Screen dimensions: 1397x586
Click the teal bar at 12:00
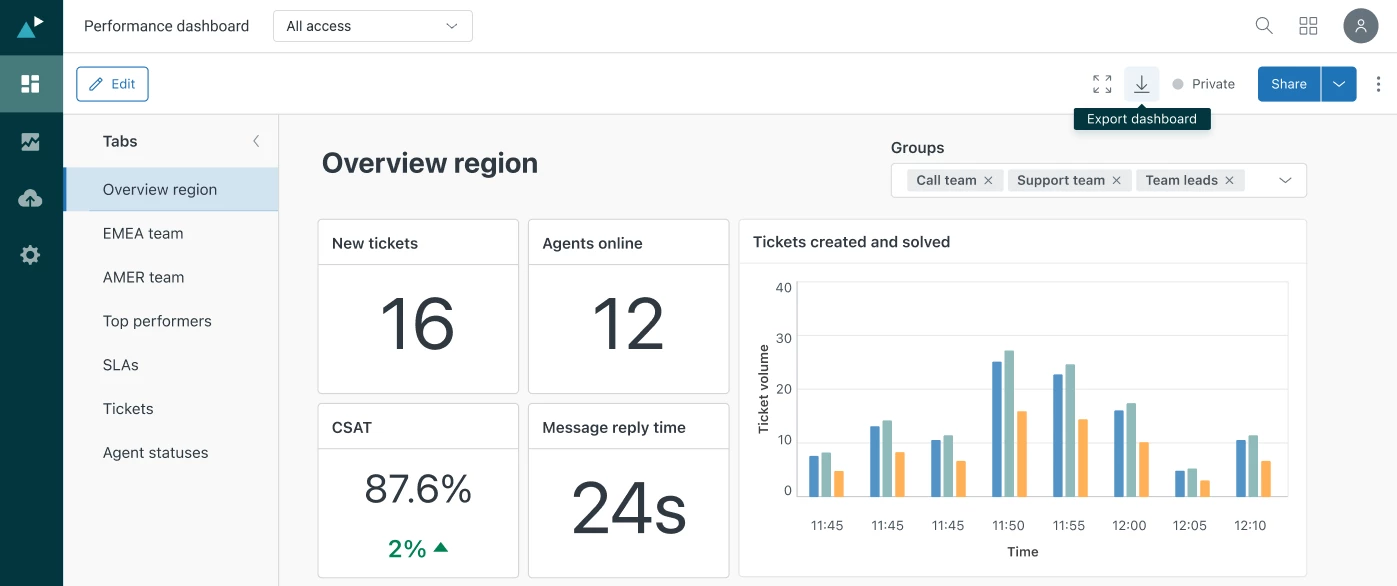coord(1131,450)
